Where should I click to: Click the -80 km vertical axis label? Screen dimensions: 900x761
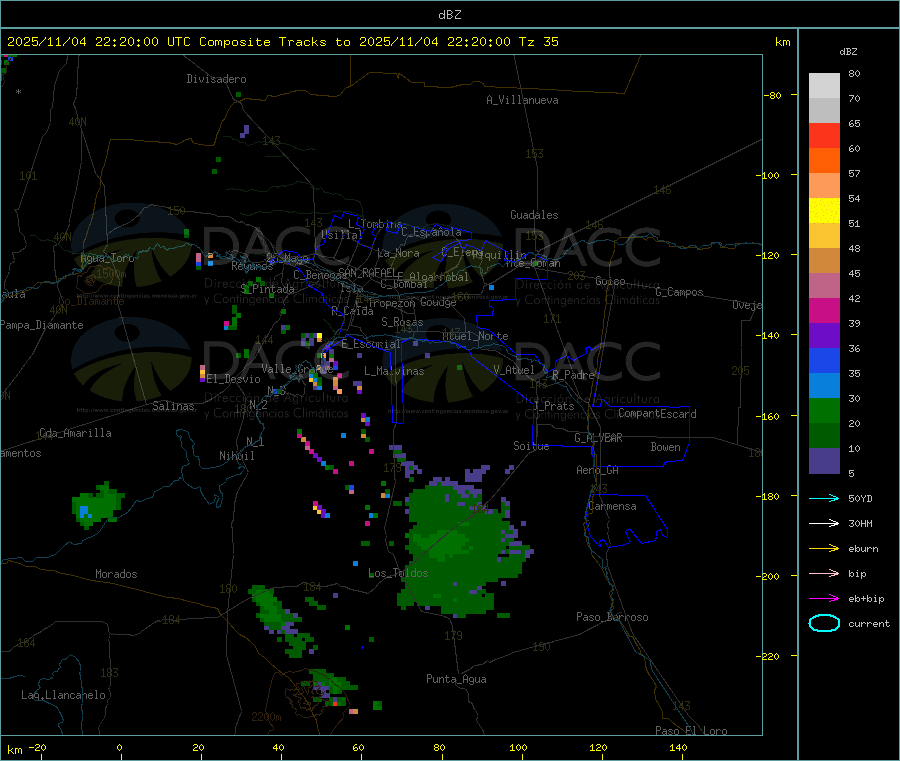click(x=771, y=95)
